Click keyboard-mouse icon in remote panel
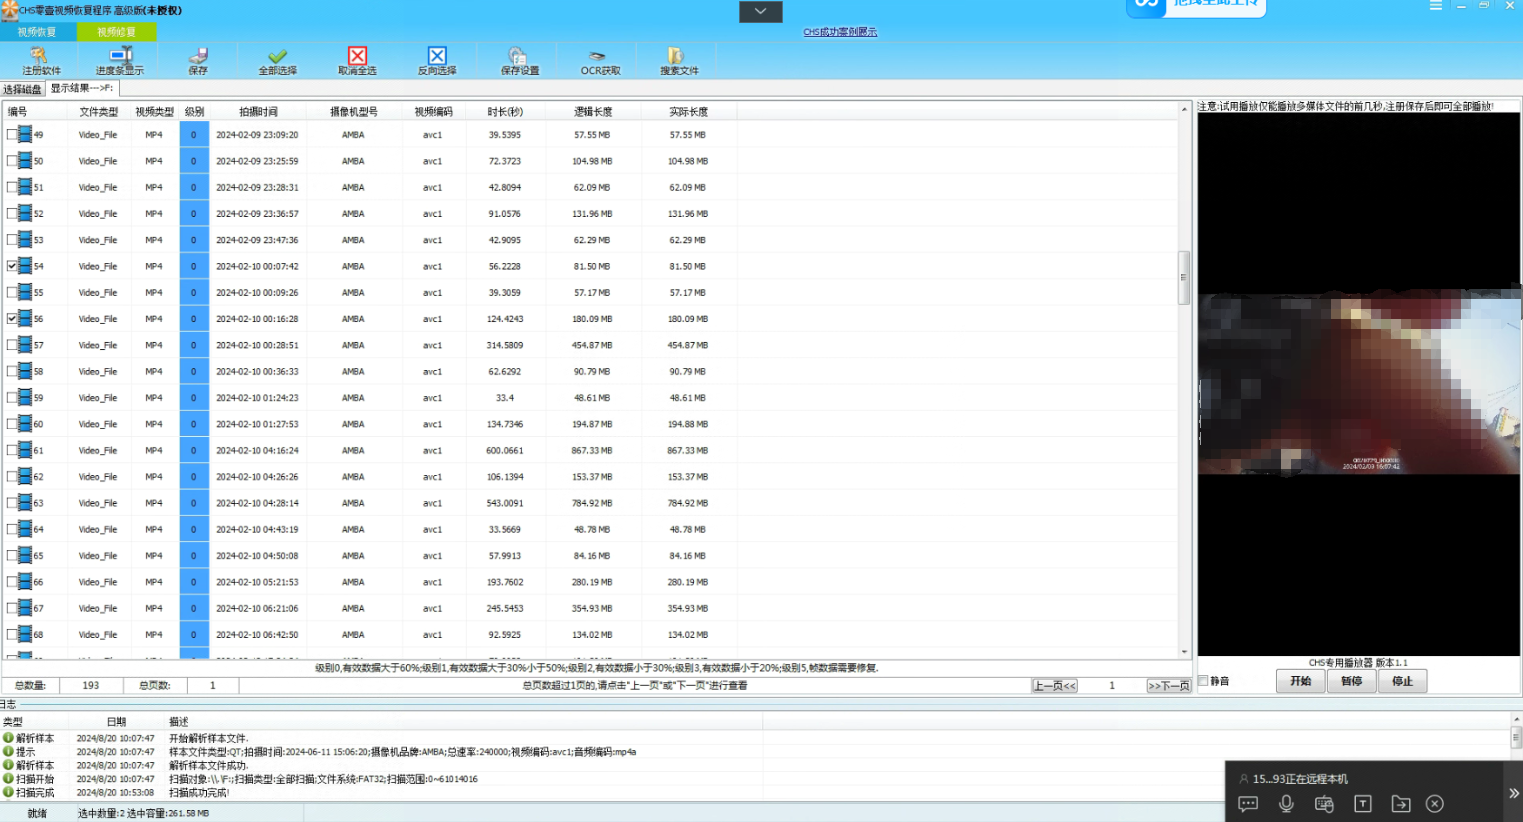 coord(1324,804)
